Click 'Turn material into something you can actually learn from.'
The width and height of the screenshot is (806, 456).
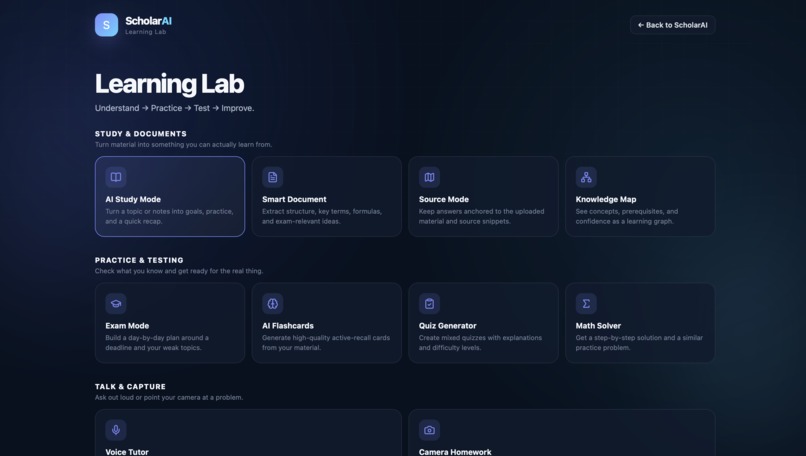click(183, 144)
